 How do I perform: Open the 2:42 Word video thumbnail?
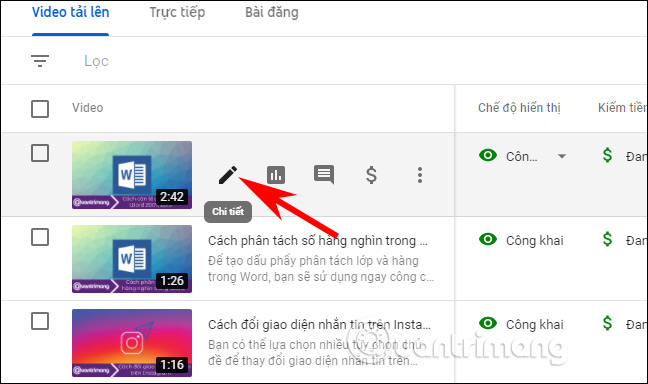coord(132,175)
